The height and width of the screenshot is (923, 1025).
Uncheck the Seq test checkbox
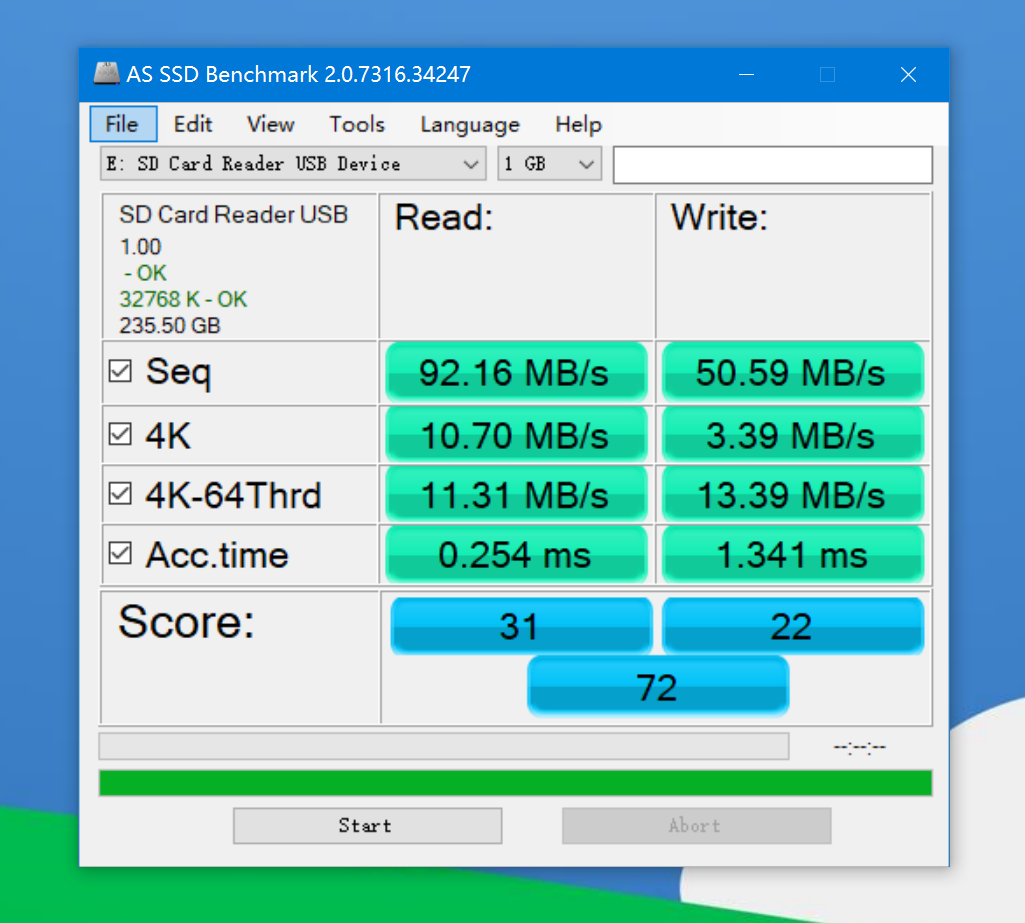pos(120,371)
